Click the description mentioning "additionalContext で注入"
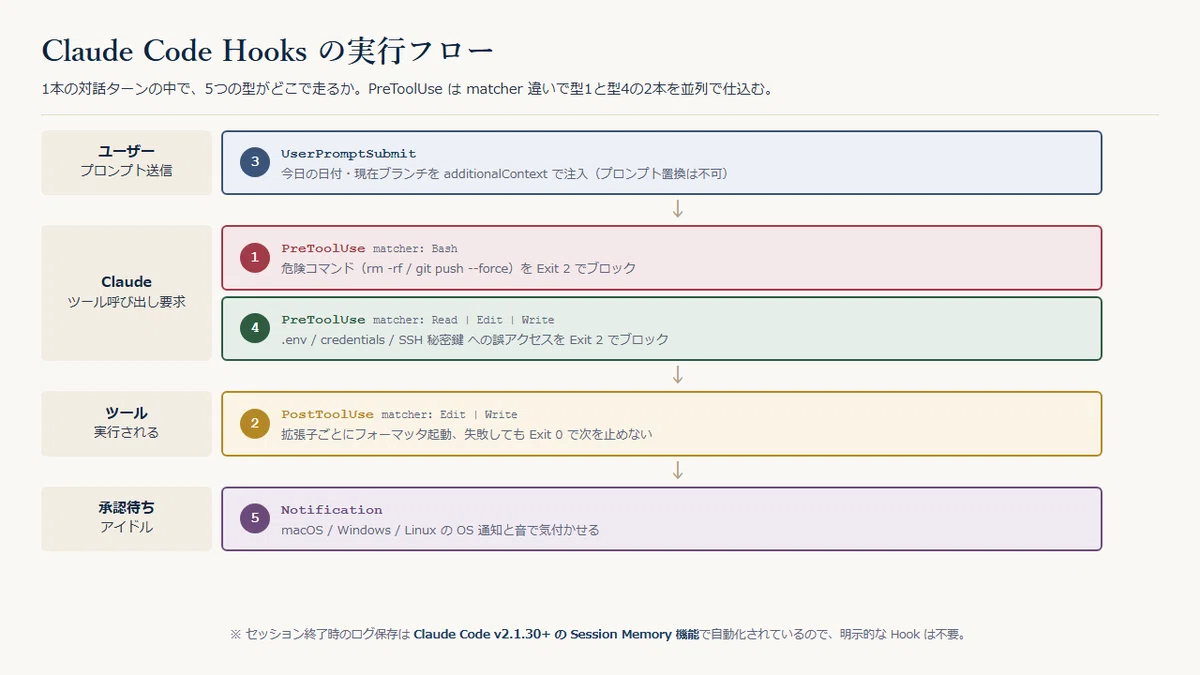The width and height of the screenshot is (1200, 675). click(x=505, y=174)
